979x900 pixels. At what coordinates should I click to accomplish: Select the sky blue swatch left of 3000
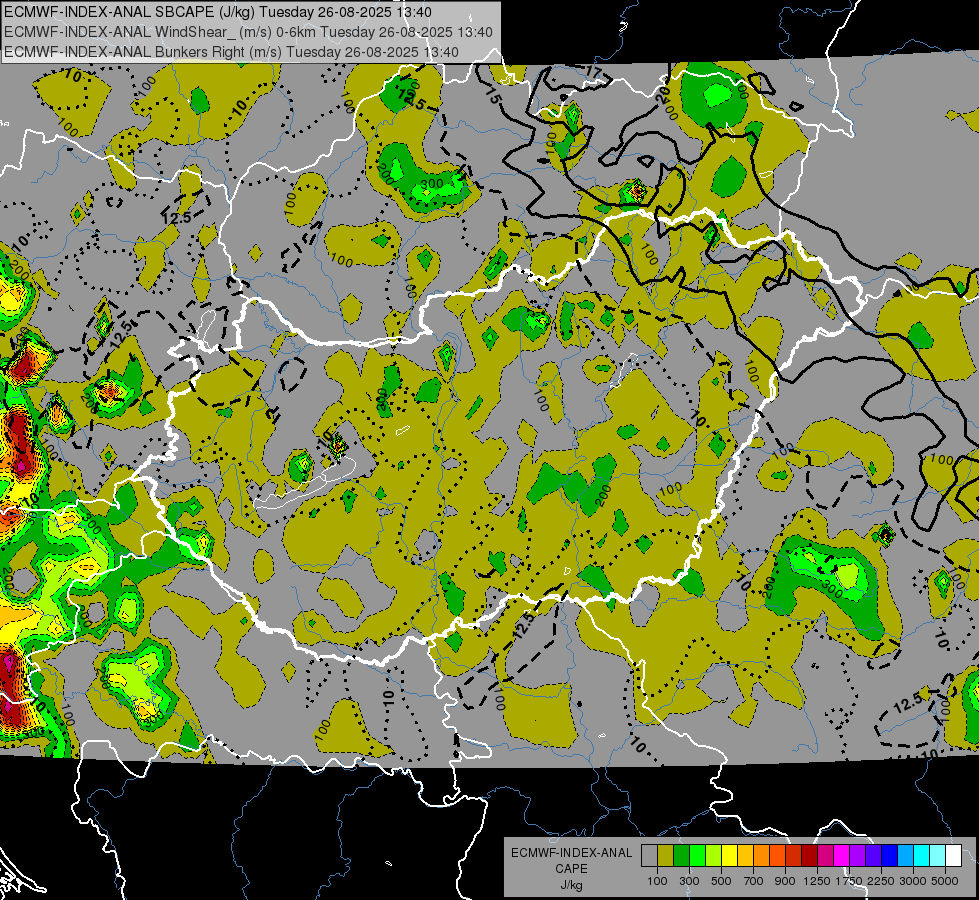905,856
